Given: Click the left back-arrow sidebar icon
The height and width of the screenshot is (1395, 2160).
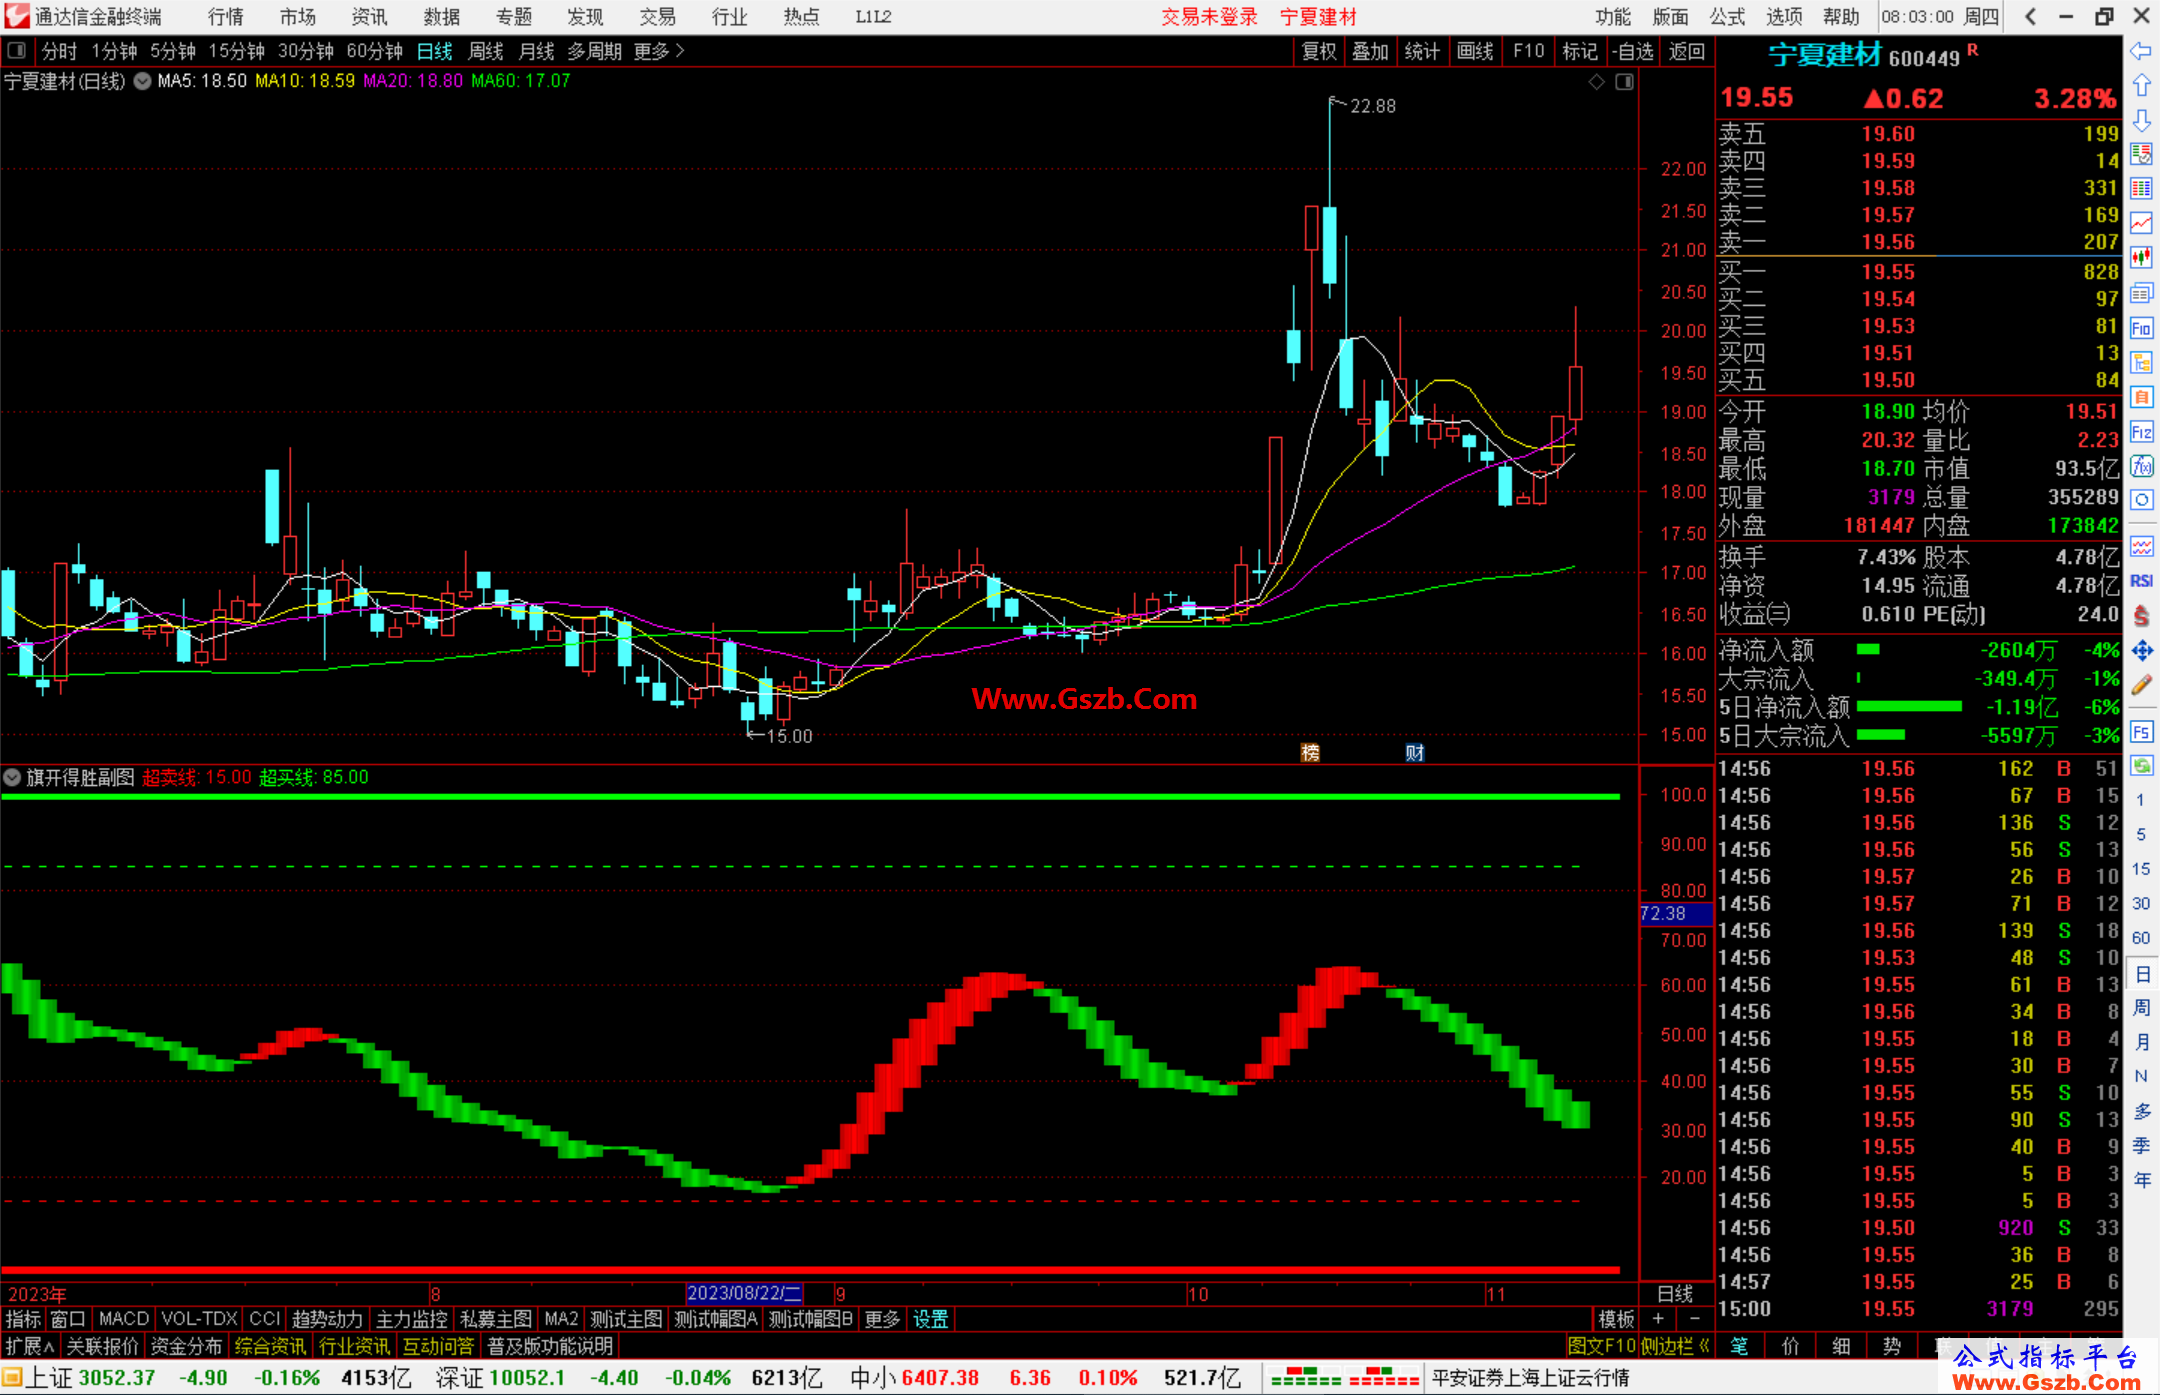Looking at the screenshot, I should click(2141, 51).
